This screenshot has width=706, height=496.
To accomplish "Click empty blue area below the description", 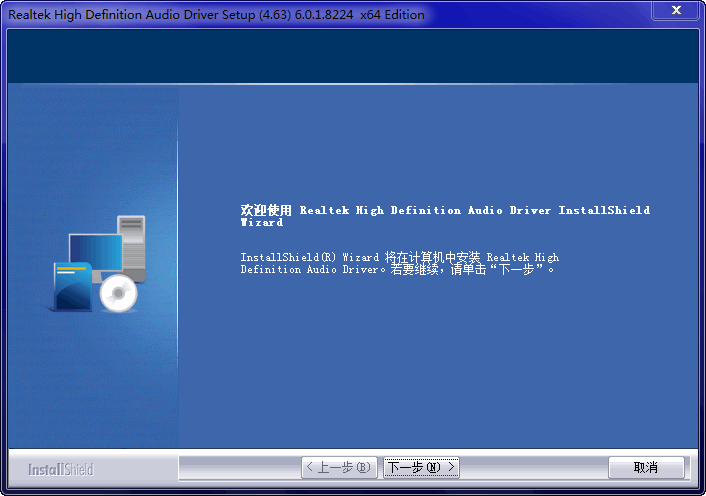I will [440, 370].
